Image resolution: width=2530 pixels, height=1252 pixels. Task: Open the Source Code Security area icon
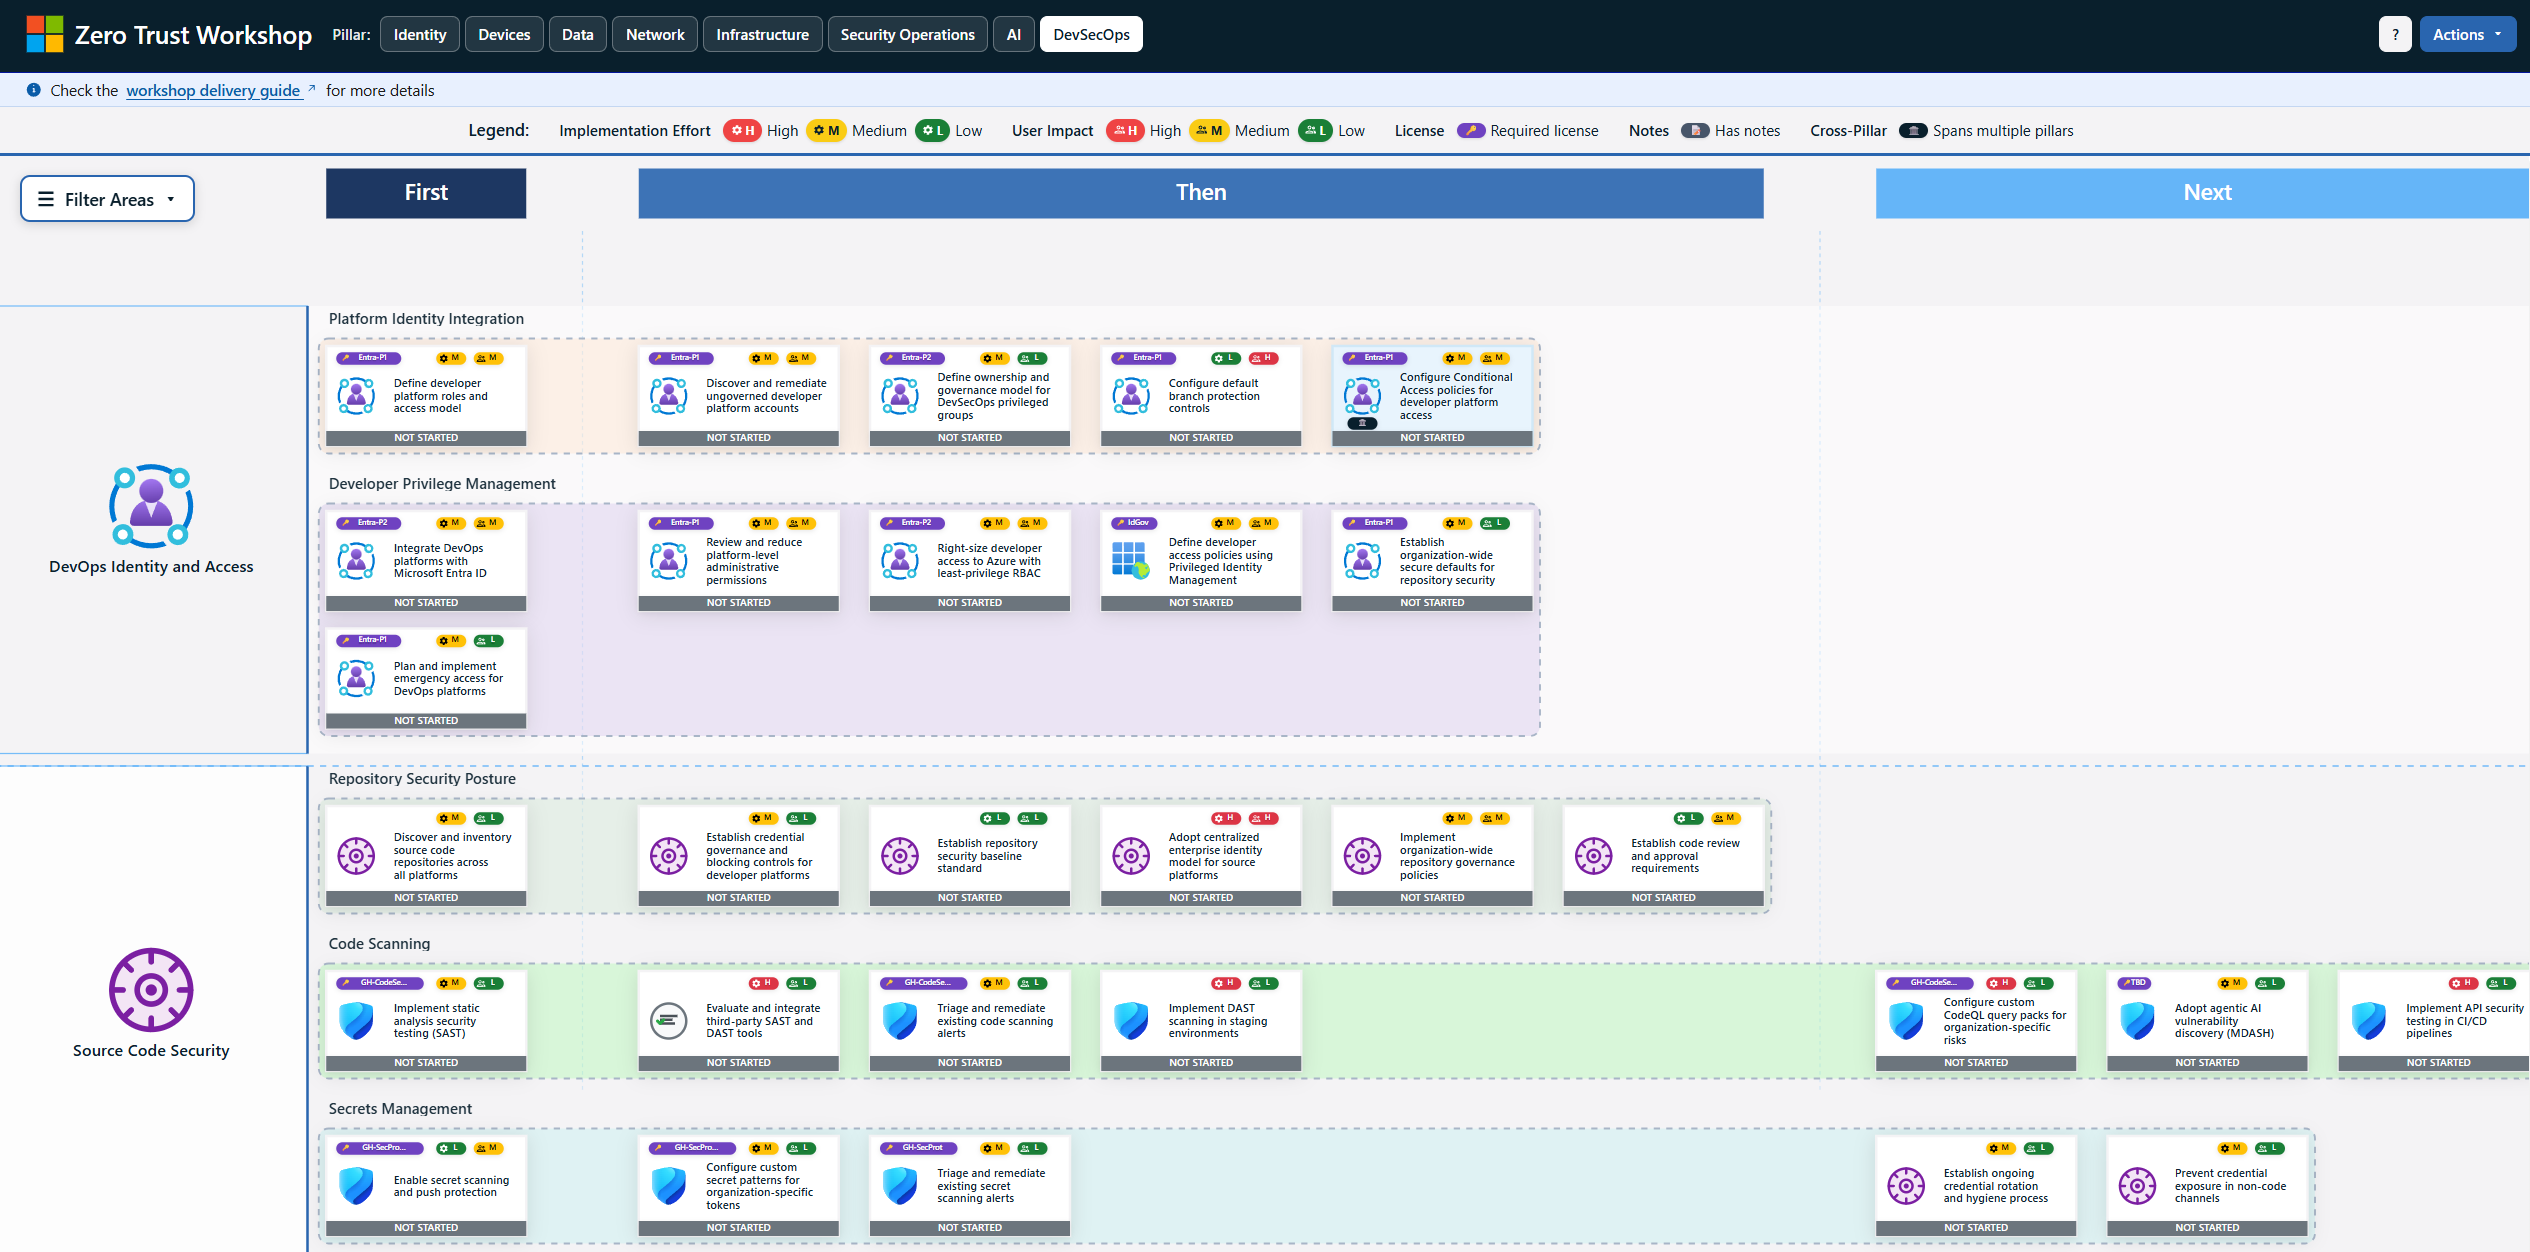tap(151, 990)
